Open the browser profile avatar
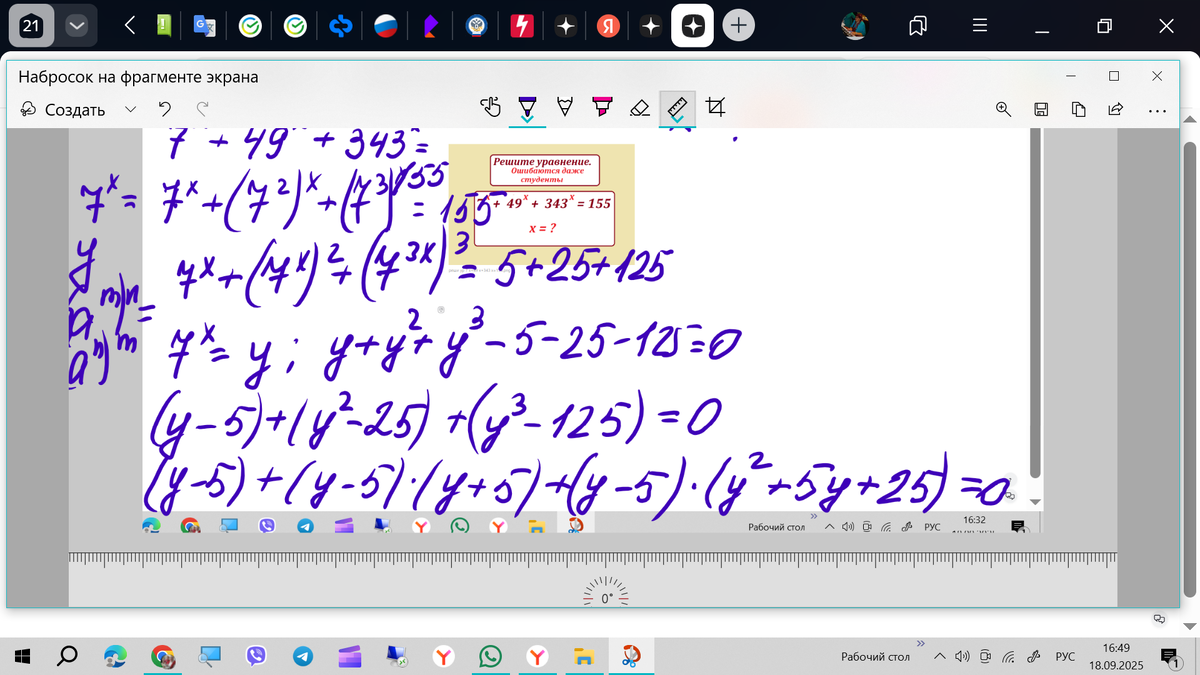The width and height of the screenshot is (1200, 675). [x=855, y=26]
